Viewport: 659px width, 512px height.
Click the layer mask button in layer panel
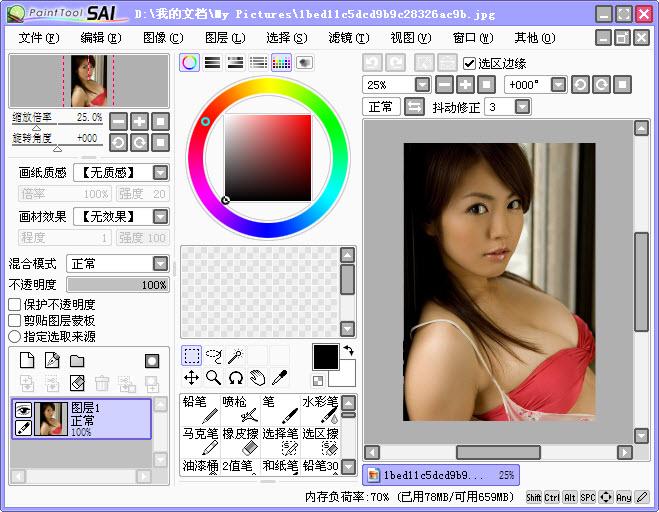(152, 361)
